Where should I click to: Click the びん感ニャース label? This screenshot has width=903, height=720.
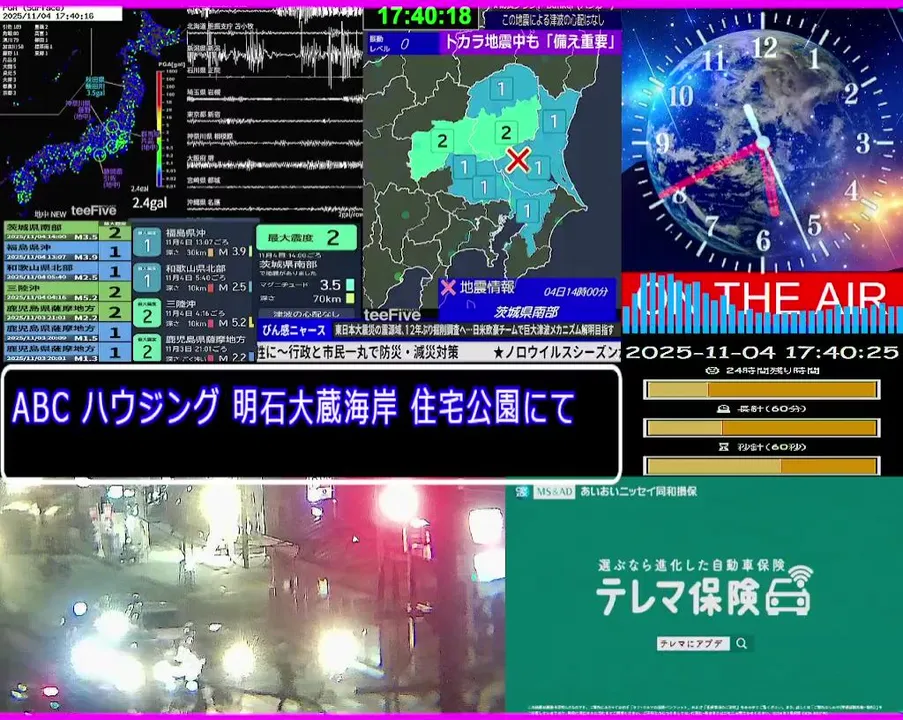pyautogui.click(x=294, y=330)
